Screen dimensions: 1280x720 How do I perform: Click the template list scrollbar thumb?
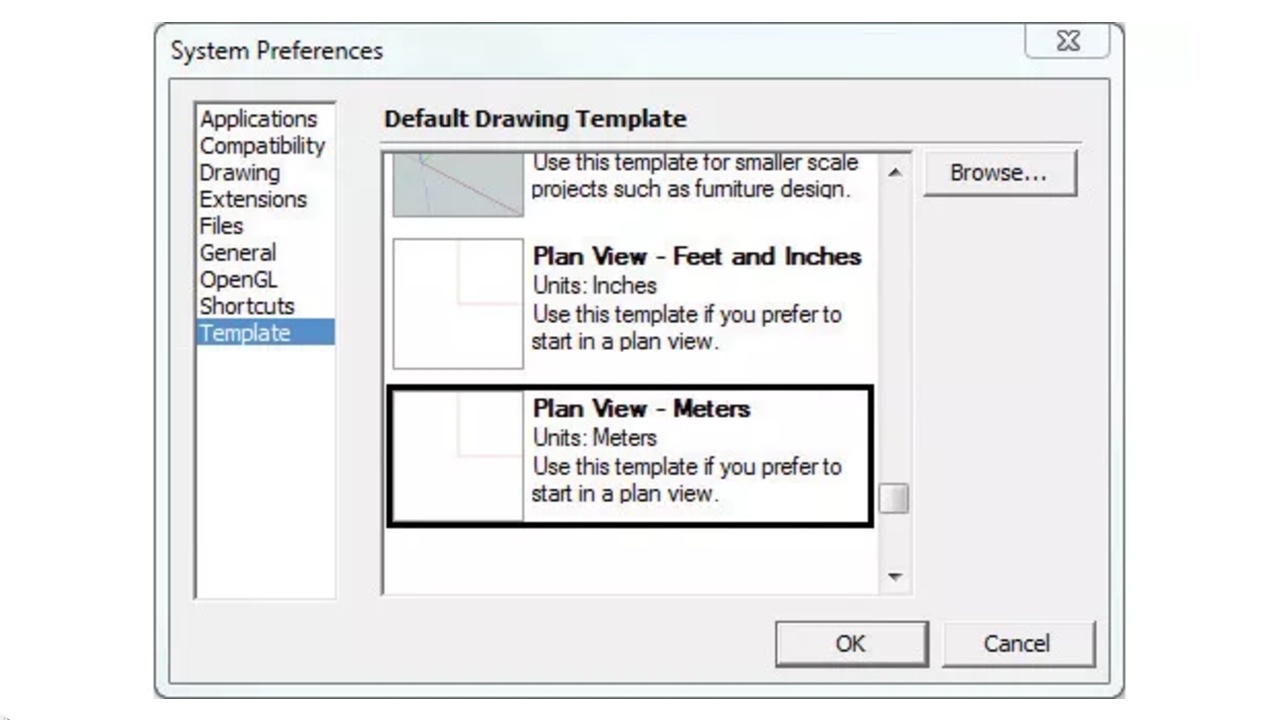pos(894,498)
